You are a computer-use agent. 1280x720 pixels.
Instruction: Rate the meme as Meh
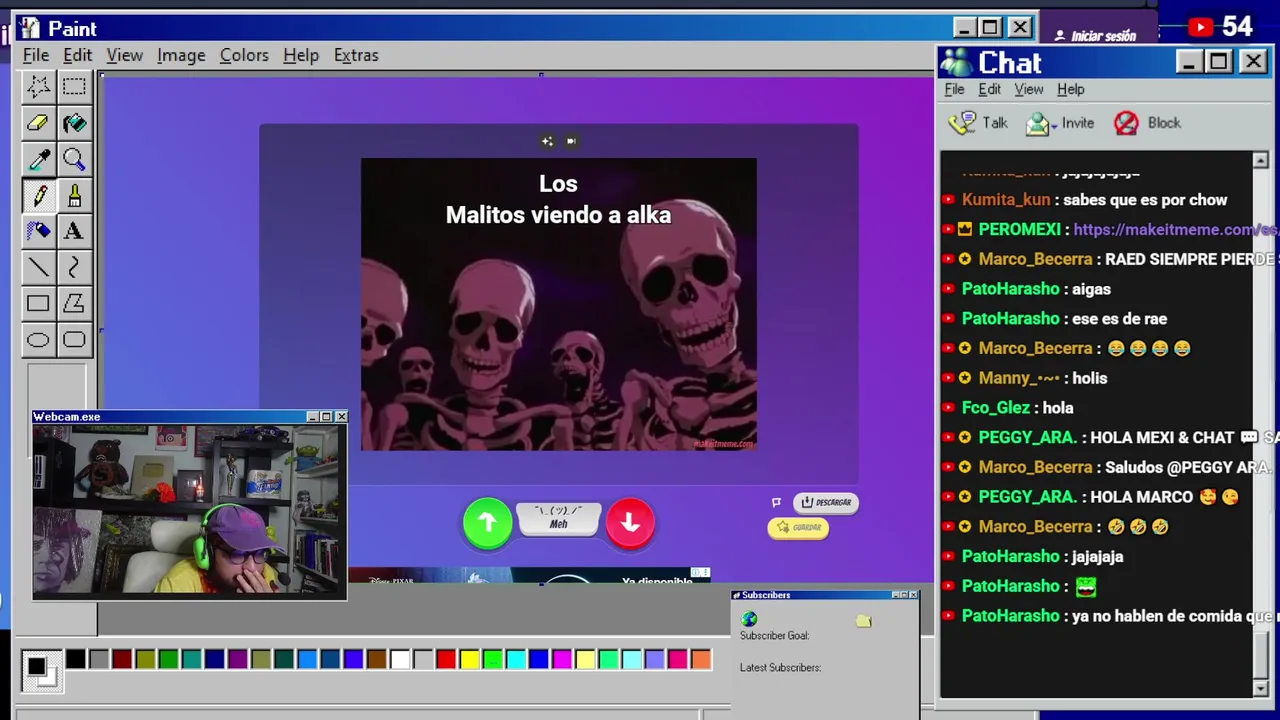558,518
